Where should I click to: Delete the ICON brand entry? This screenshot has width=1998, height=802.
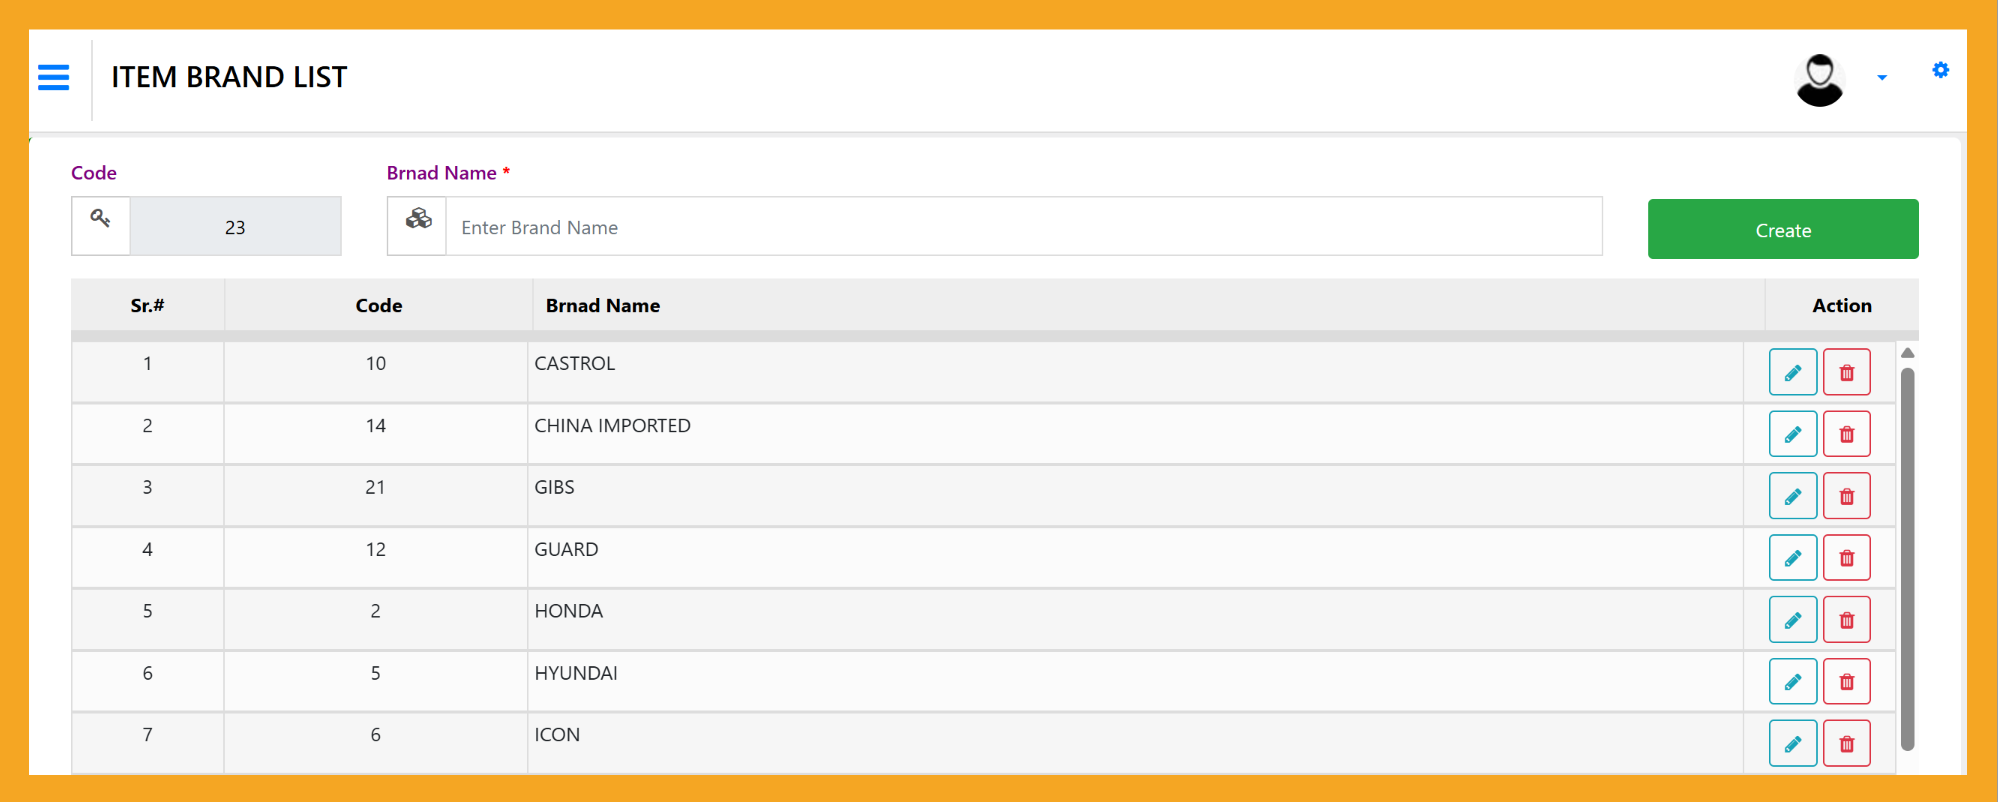tap(1846, 744)
